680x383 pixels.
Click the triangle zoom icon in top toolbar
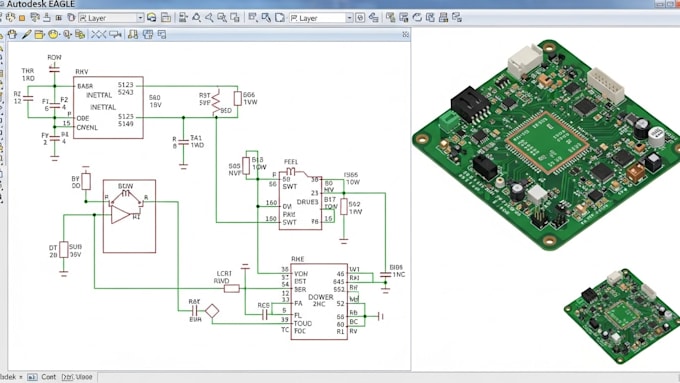(196, 18)
